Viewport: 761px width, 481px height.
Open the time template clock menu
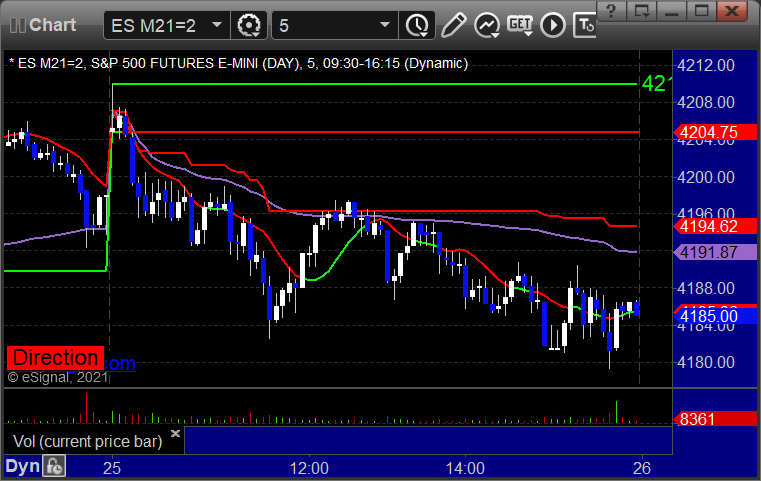pyautogui.click(x=417, y=25)
